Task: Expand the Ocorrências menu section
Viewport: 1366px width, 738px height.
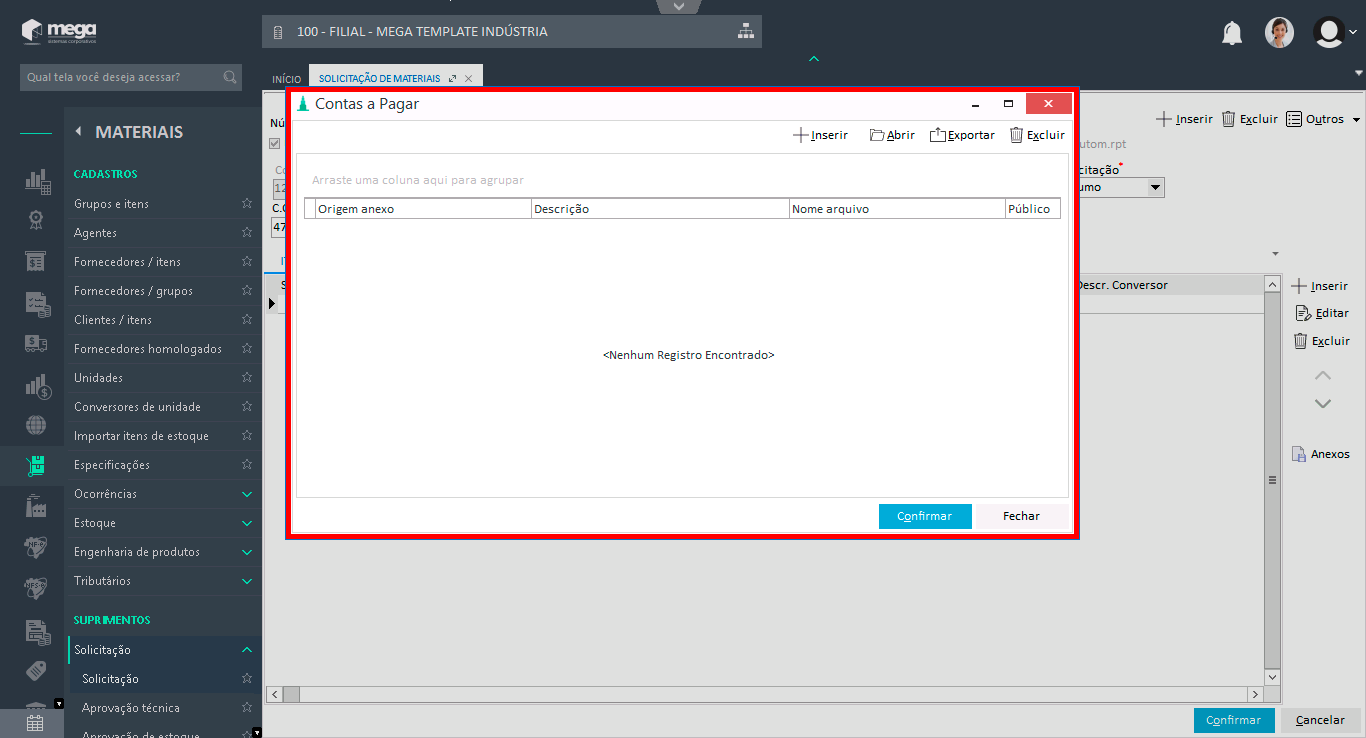Action: point(247,494)
